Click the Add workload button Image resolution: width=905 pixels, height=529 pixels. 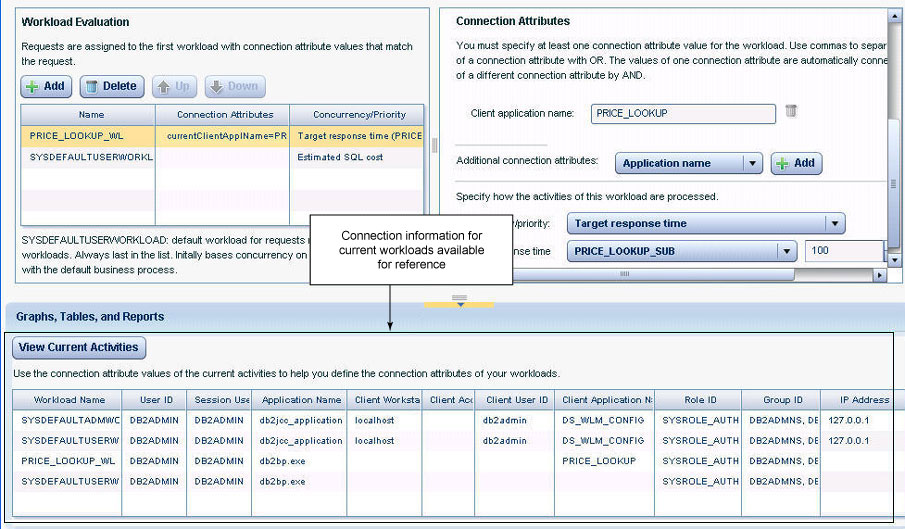pos(46,87)
